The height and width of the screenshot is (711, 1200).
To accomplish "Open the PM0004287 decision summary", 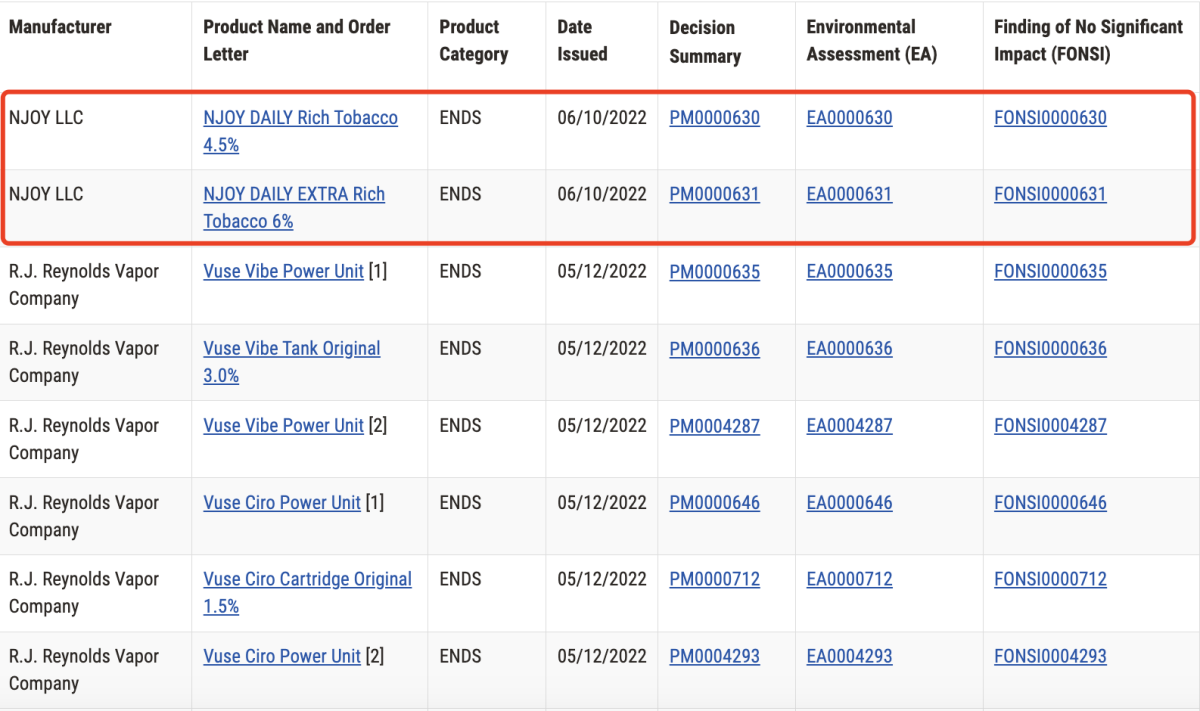I will 714,426.
